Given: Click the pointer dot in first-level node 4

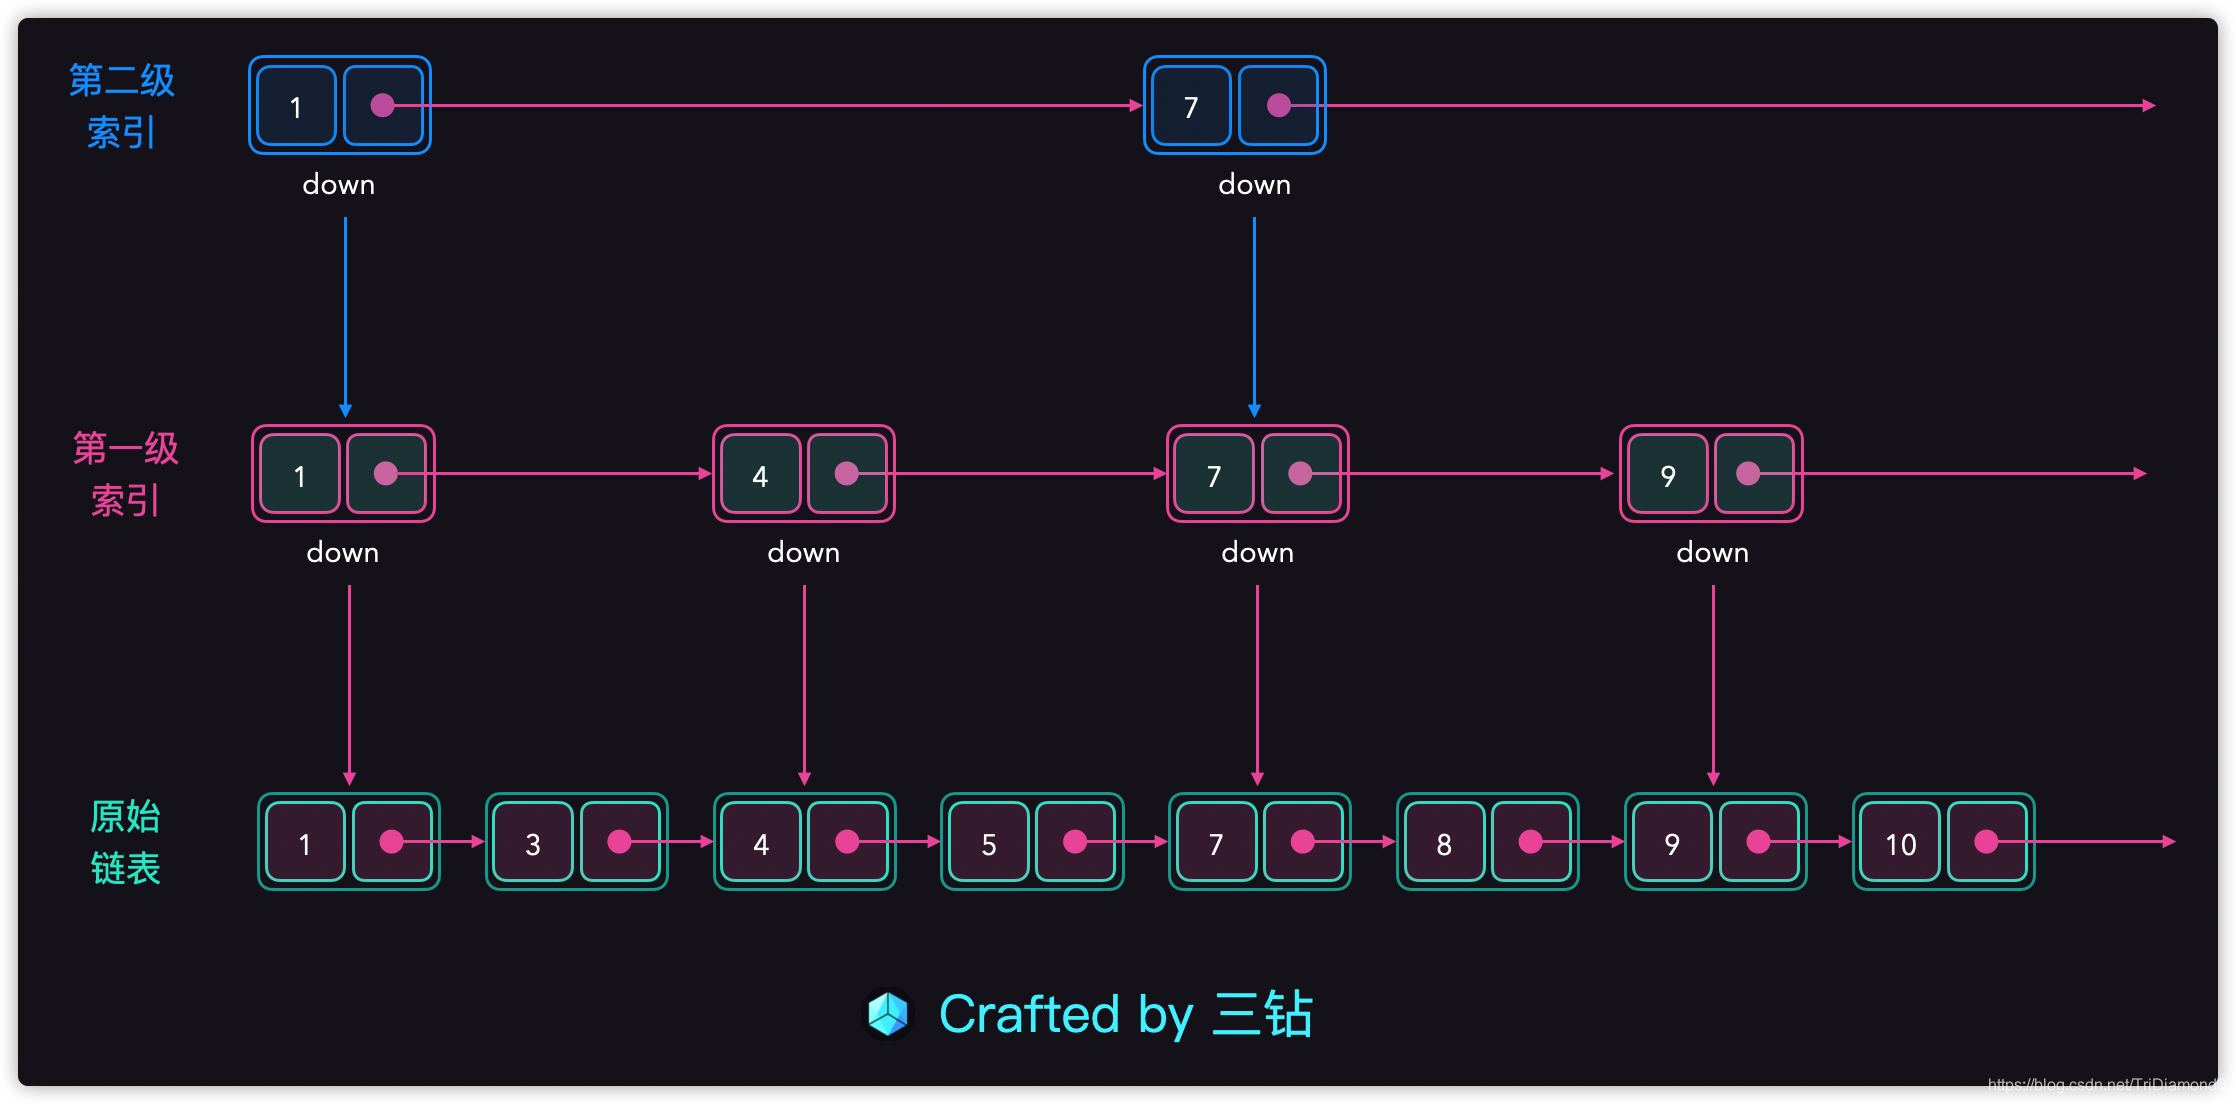Looking at the screenshot, I should (846, 473).
